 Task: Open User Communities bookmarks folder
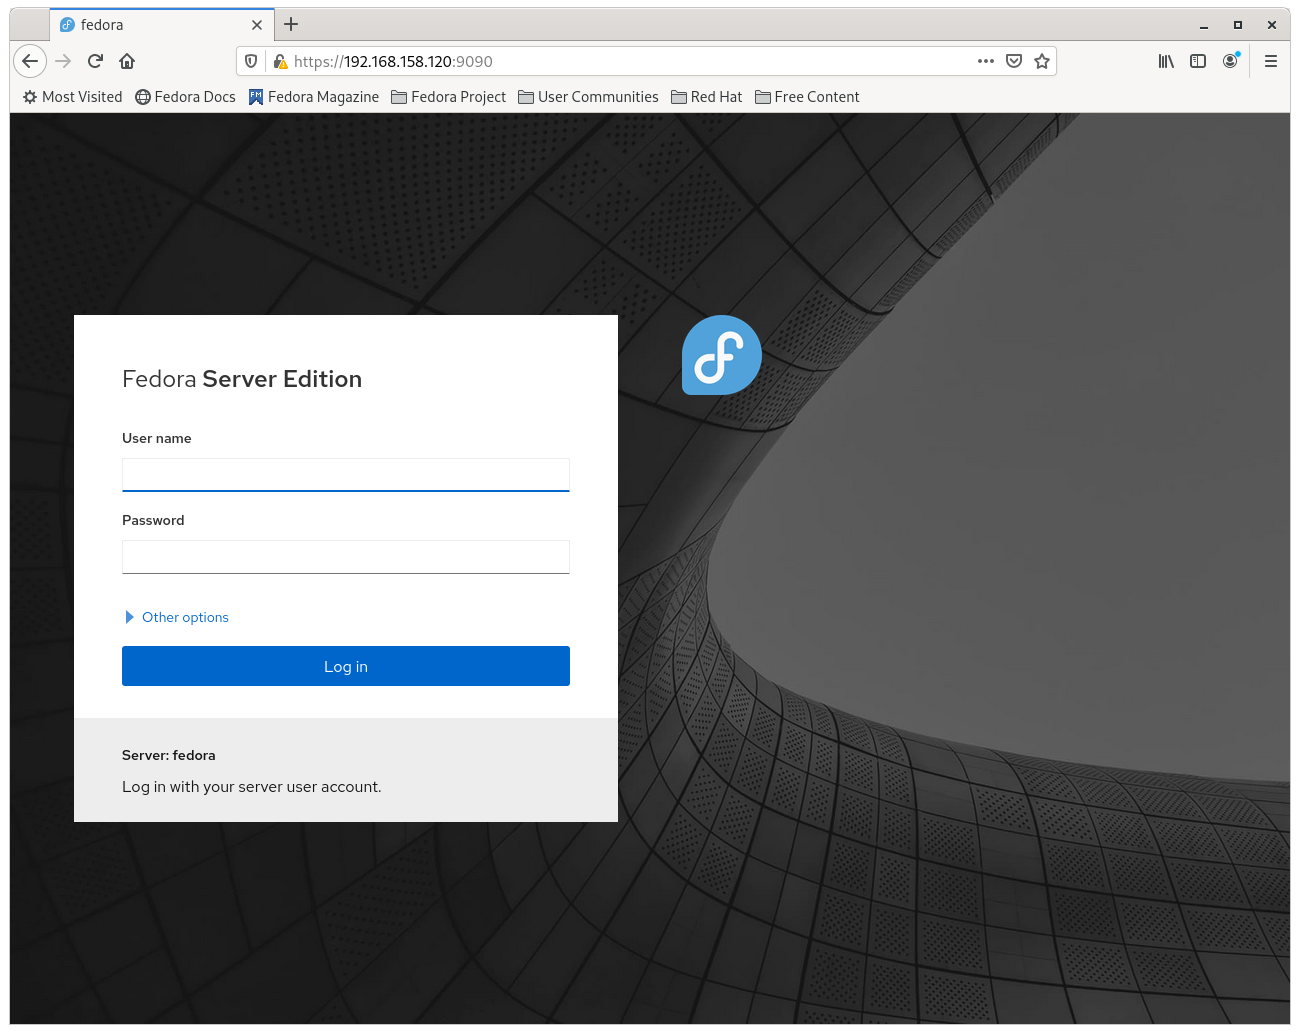(x=588, y=97)
